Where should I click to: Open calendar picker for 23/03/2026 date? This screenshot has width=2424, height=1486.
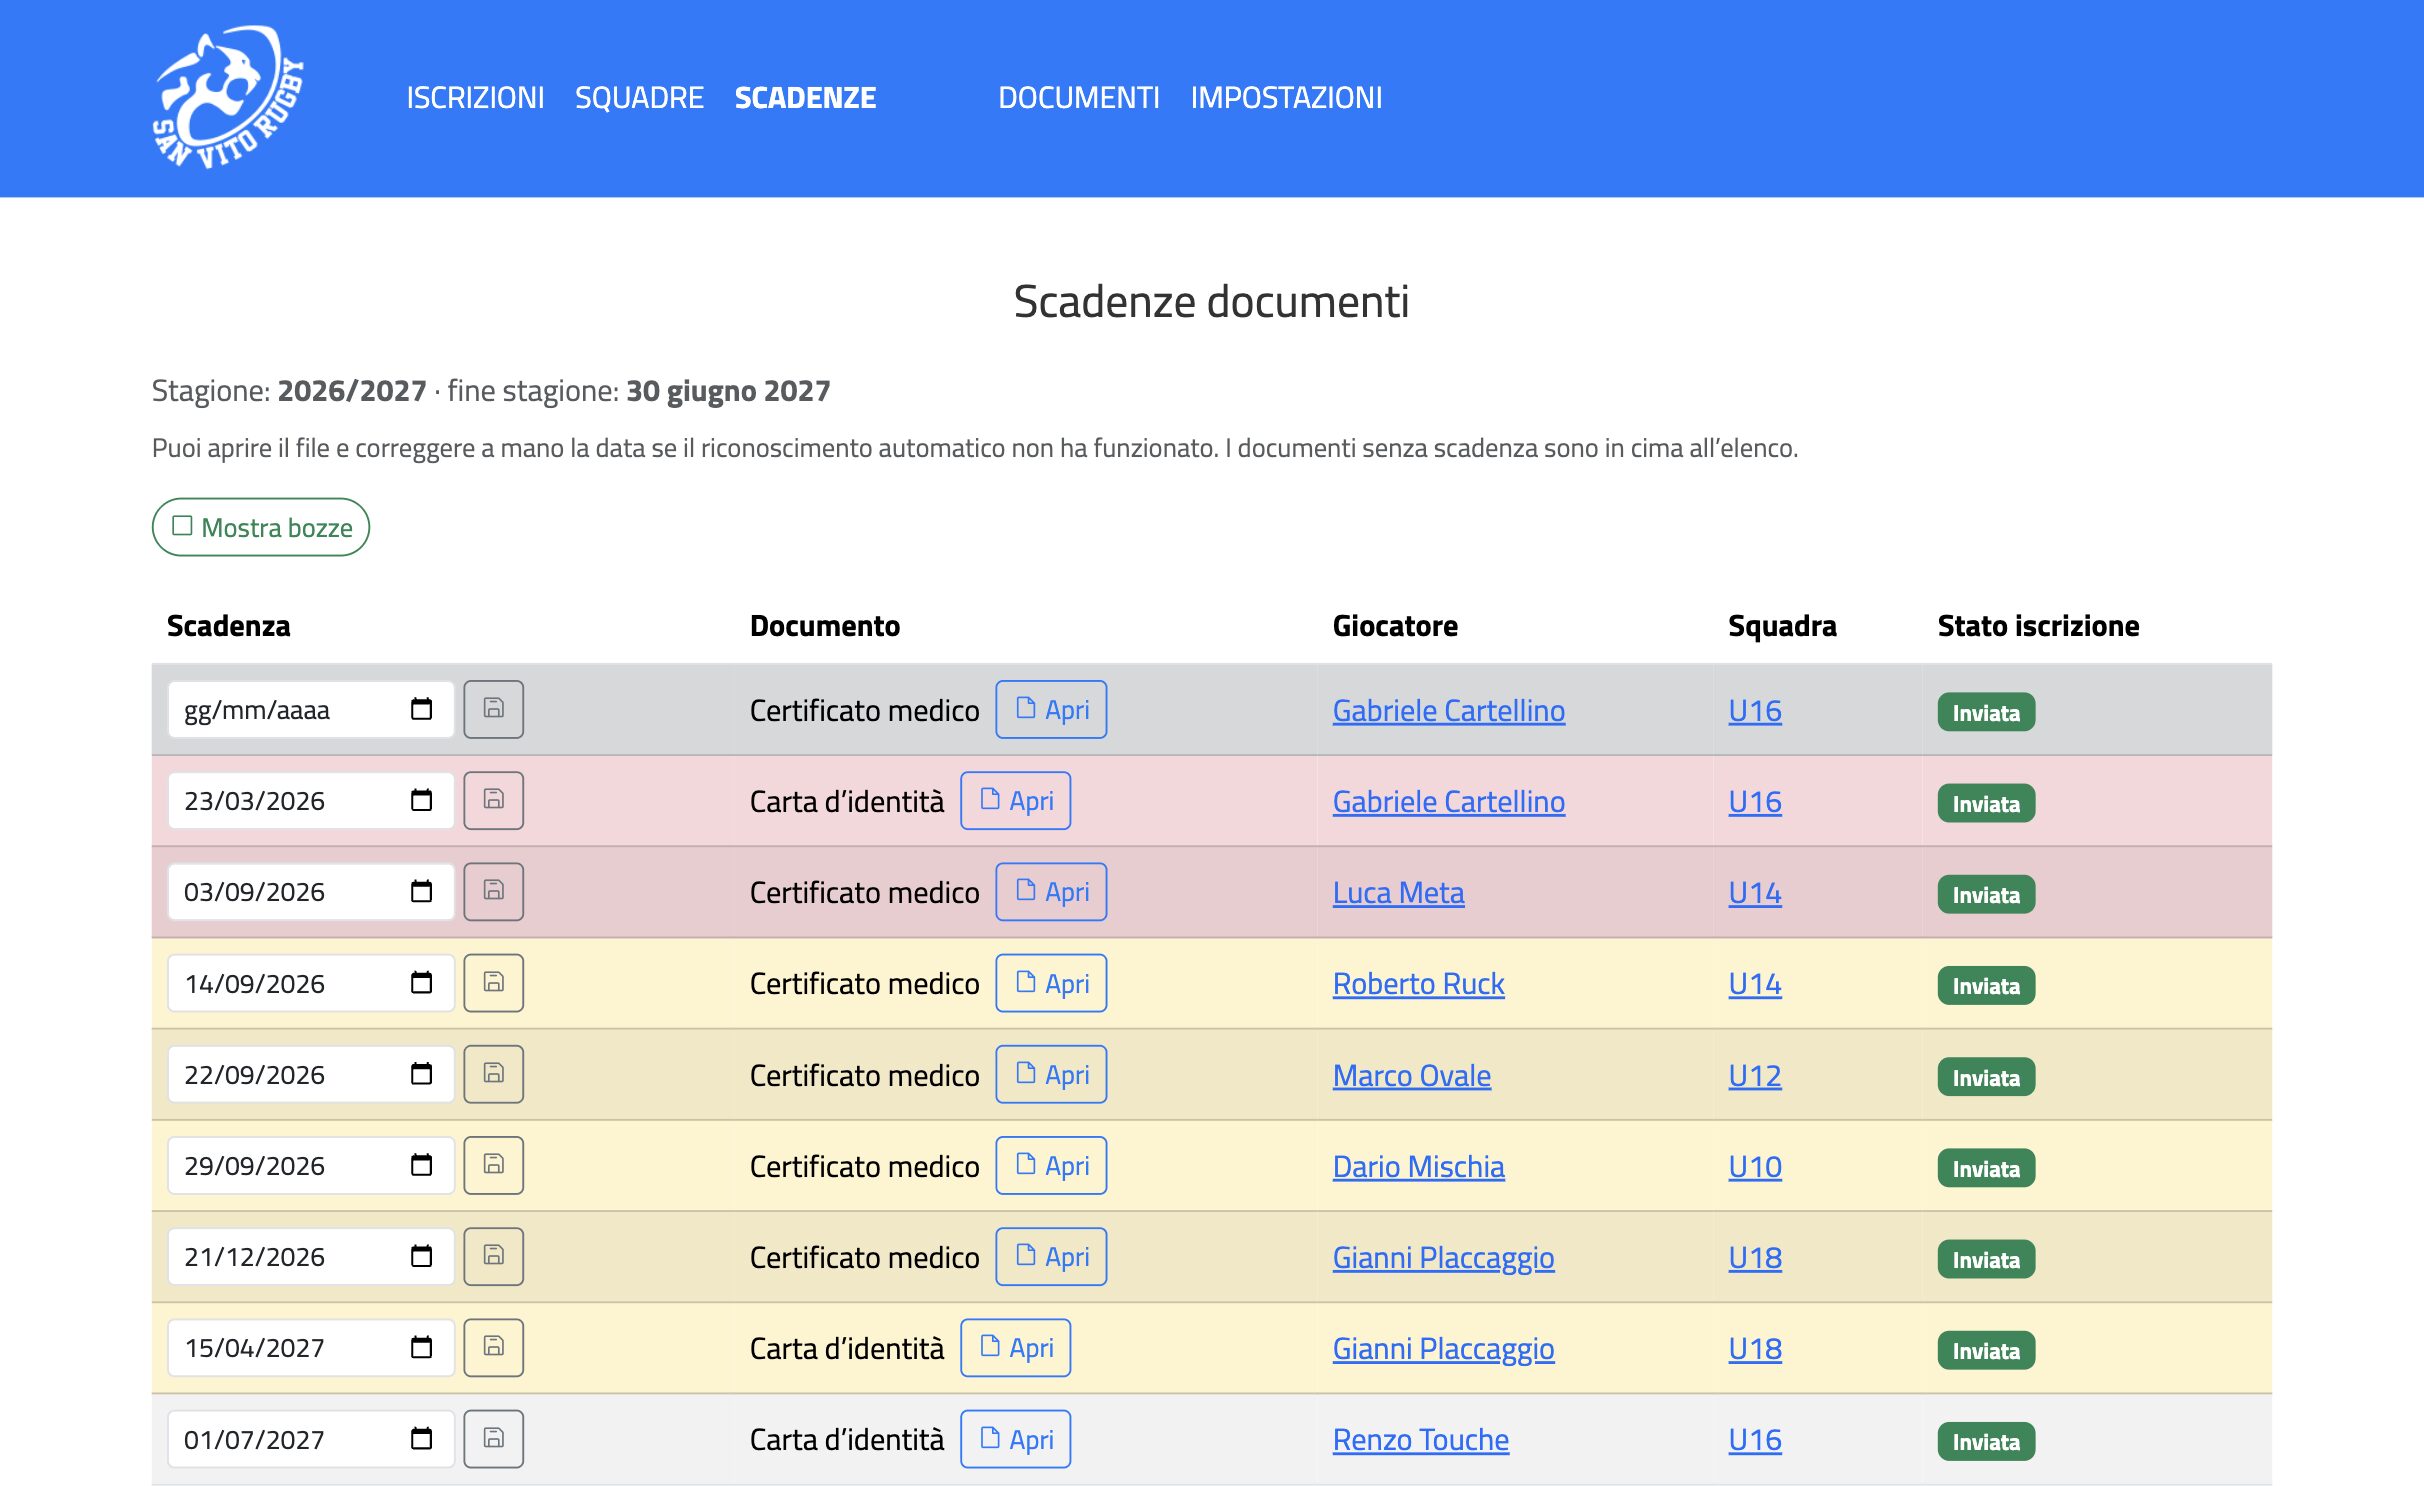click(x=422, y=800)
